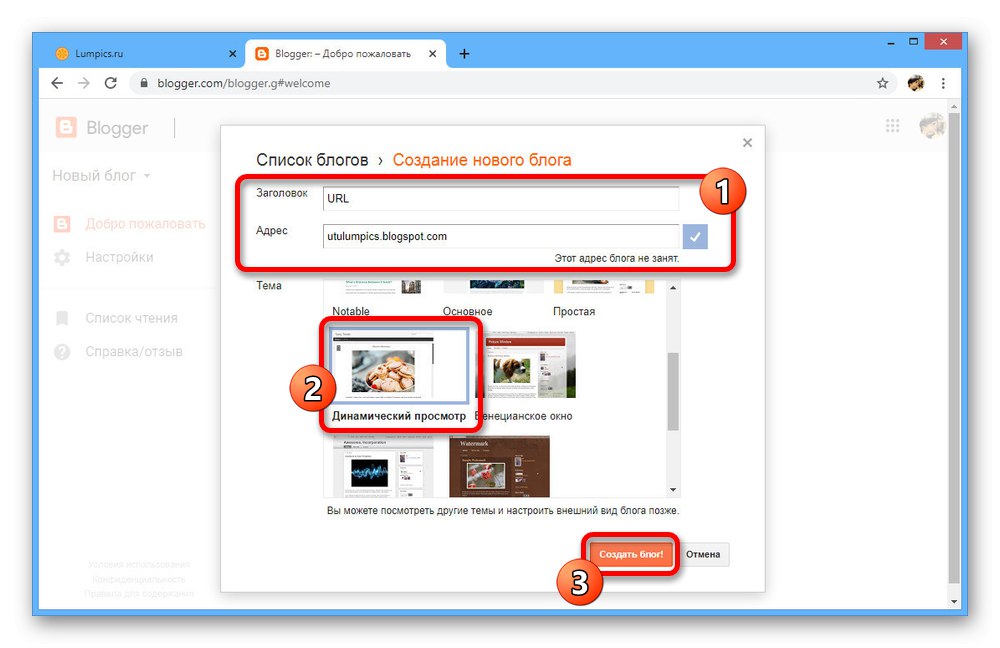Click the Заголовок text field

[501, 198]
